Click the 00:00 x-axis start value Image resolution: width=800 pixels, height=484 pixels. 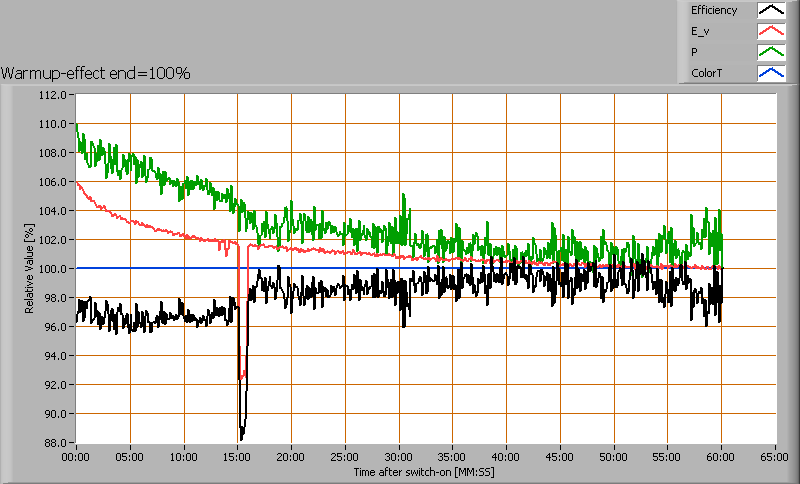click(76, 456)
